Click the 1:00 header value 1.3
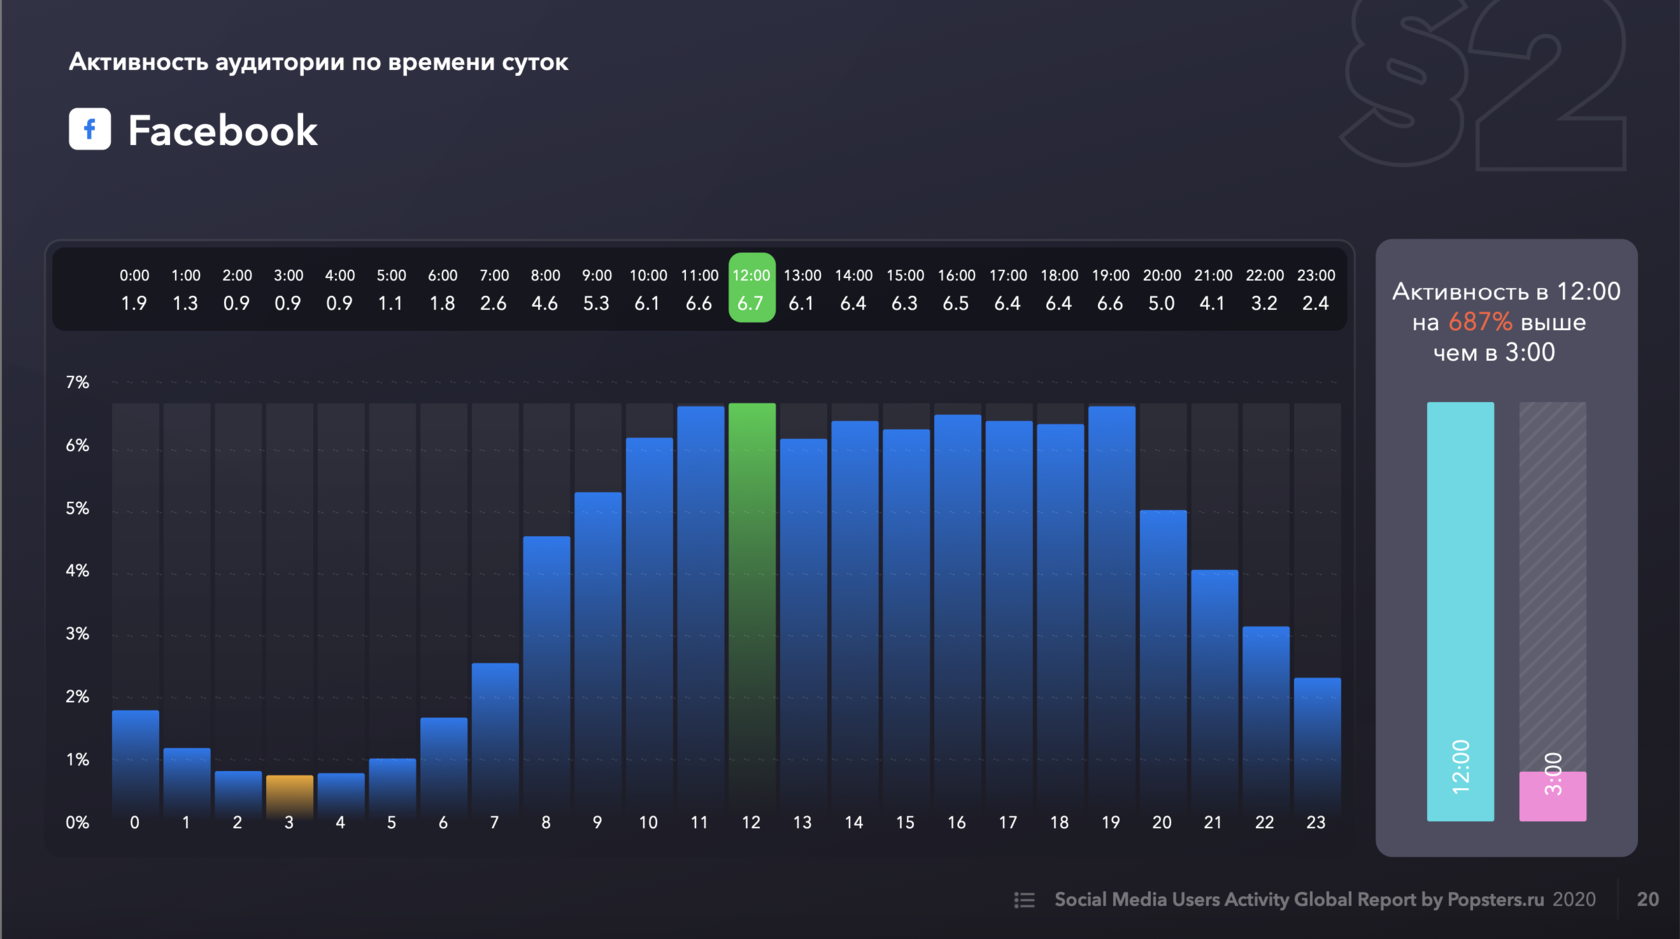The image size is (1680, 939). [x=185, y=303]
